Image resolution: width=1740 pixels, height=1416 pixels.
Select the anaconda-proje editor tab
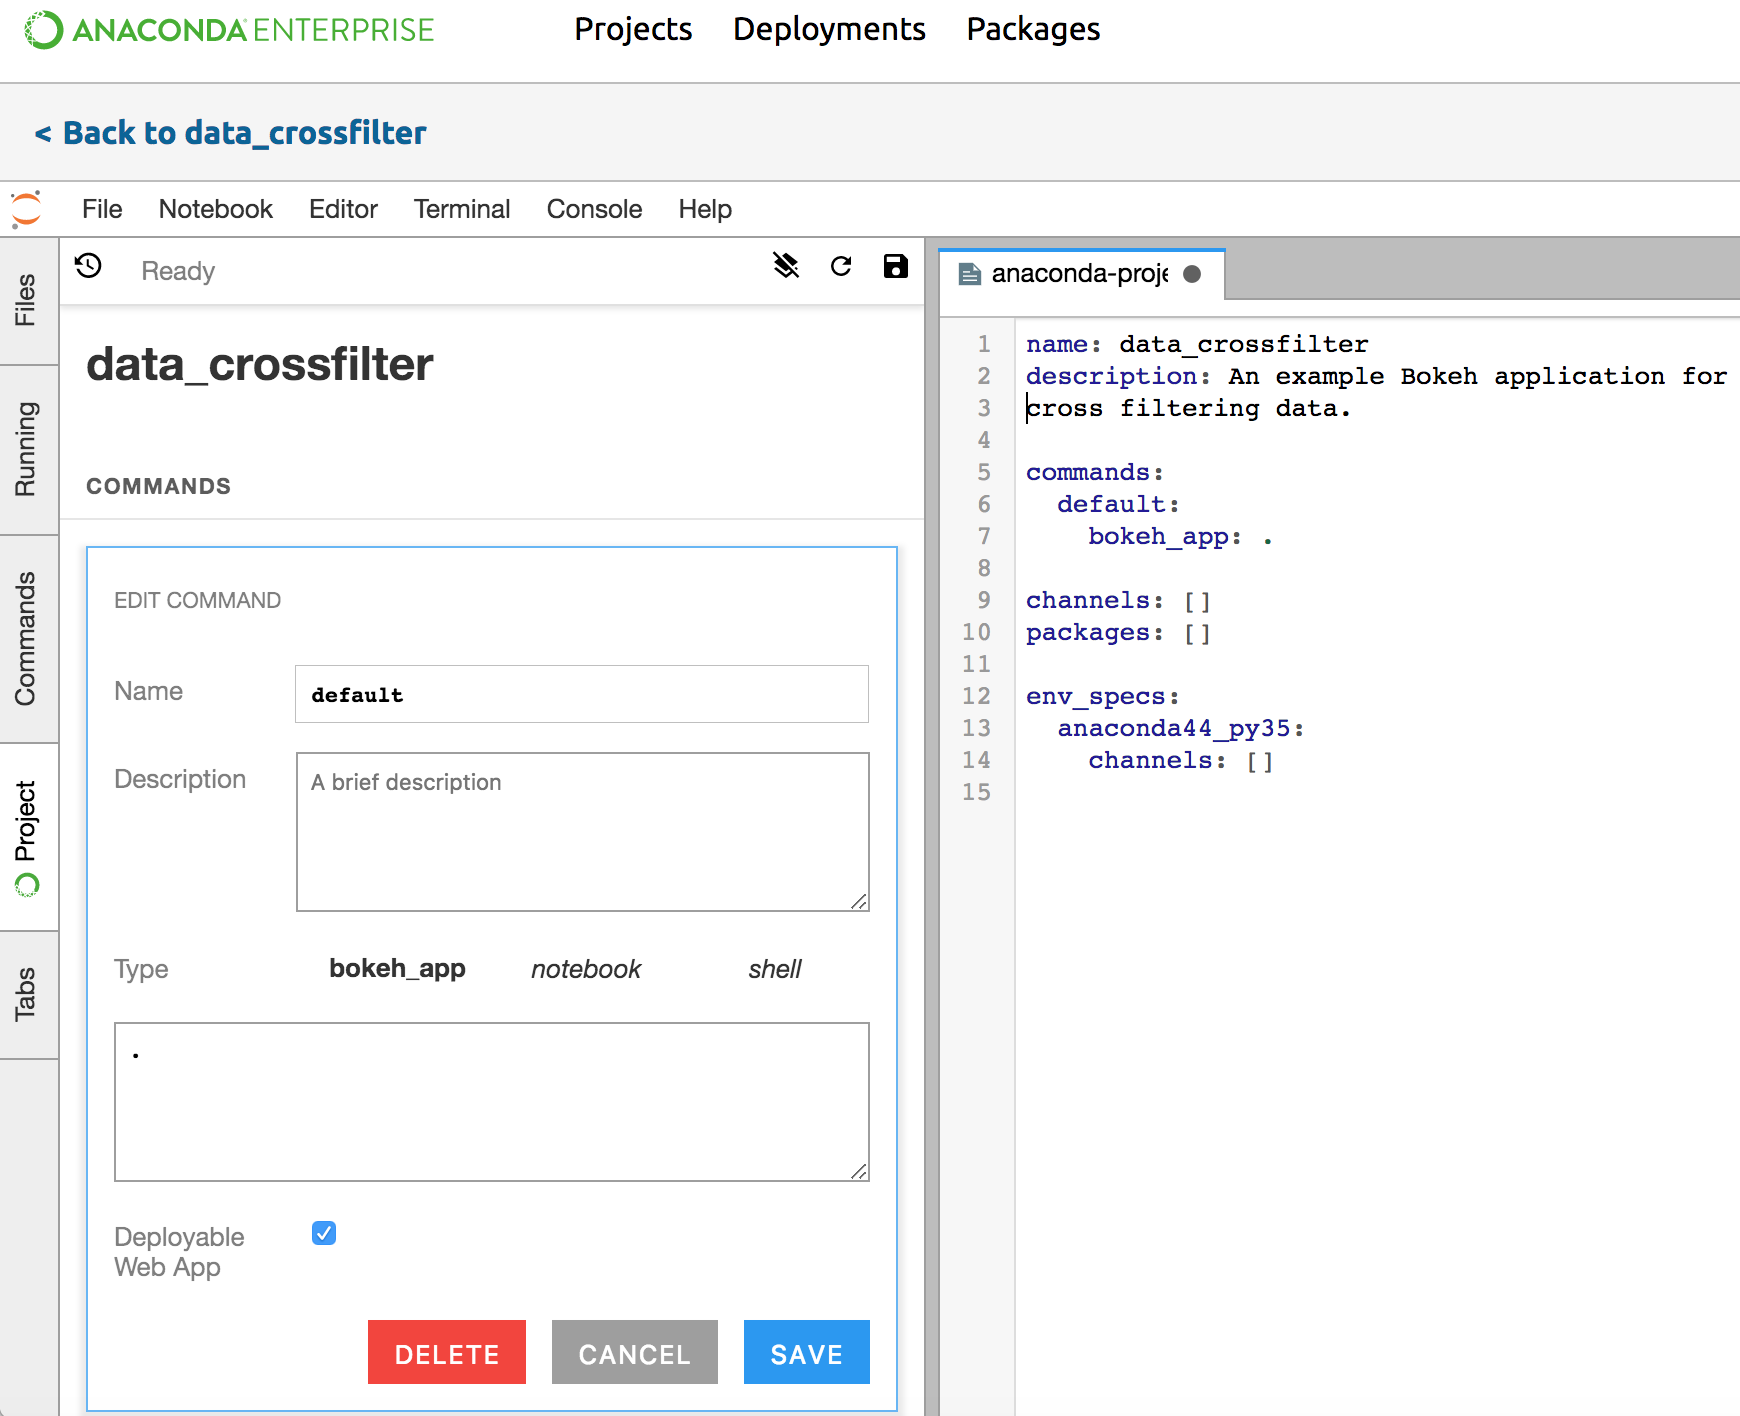1082,274
